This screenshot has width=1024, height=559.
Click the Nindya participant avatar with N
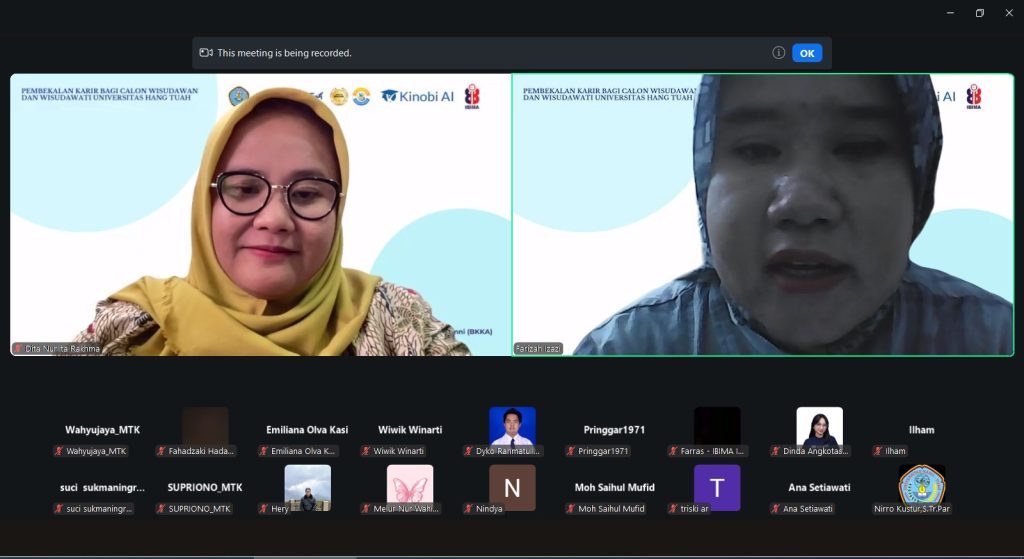[x=512, y=488]
